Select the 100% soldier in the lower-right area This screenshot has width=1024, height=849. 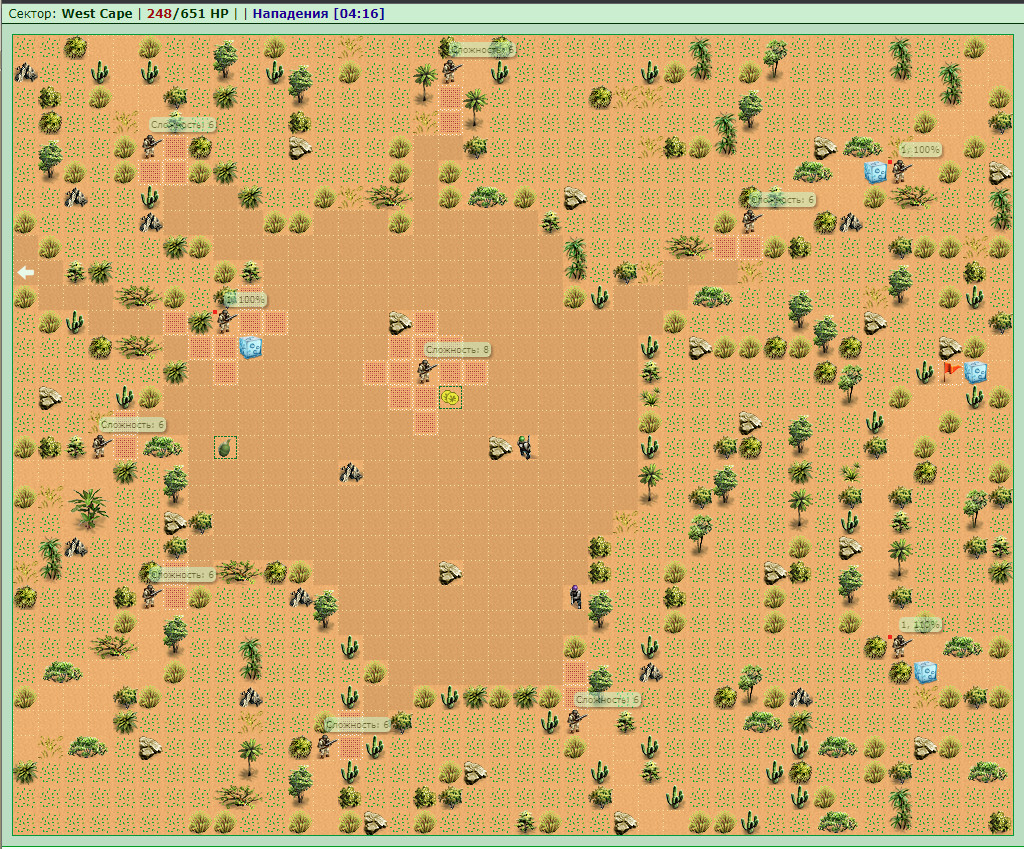click(900, 646)
